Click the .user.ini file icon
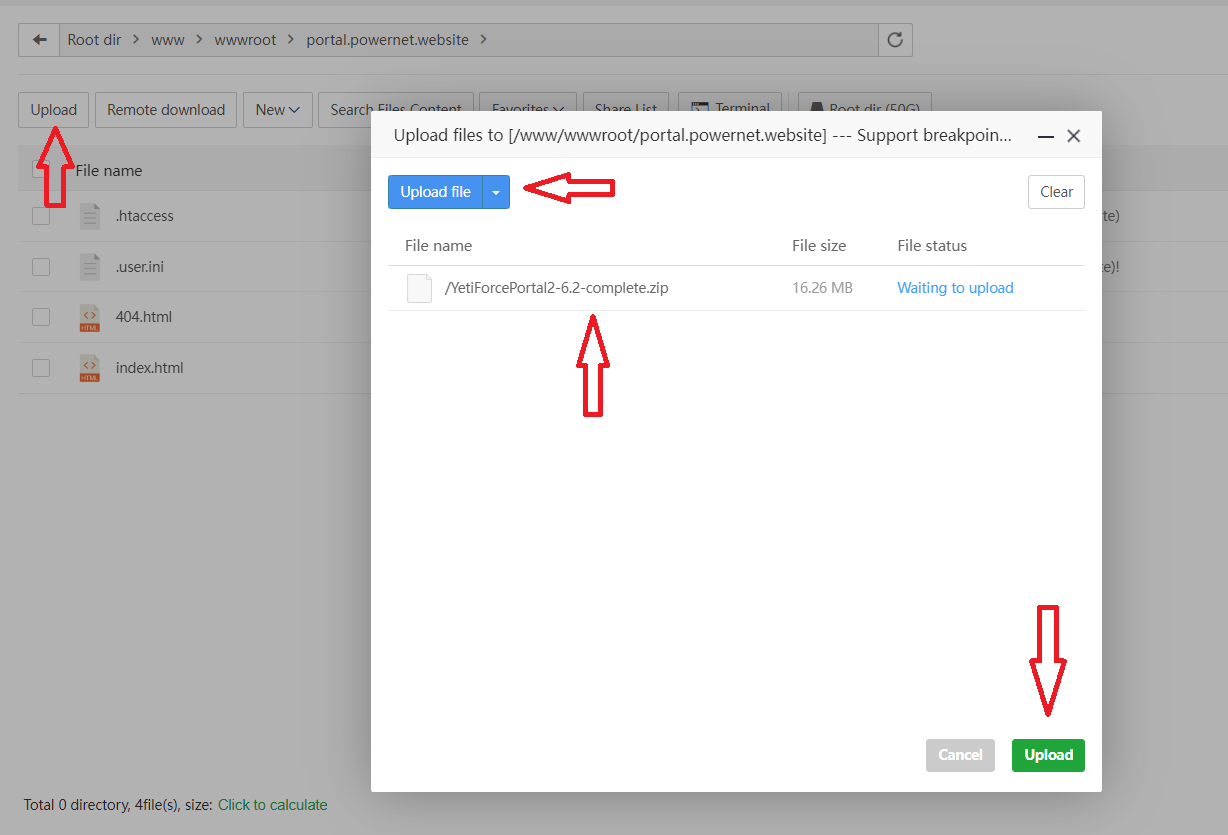The width and height of the screenshot is (1228, 835). tap(90, 267)
